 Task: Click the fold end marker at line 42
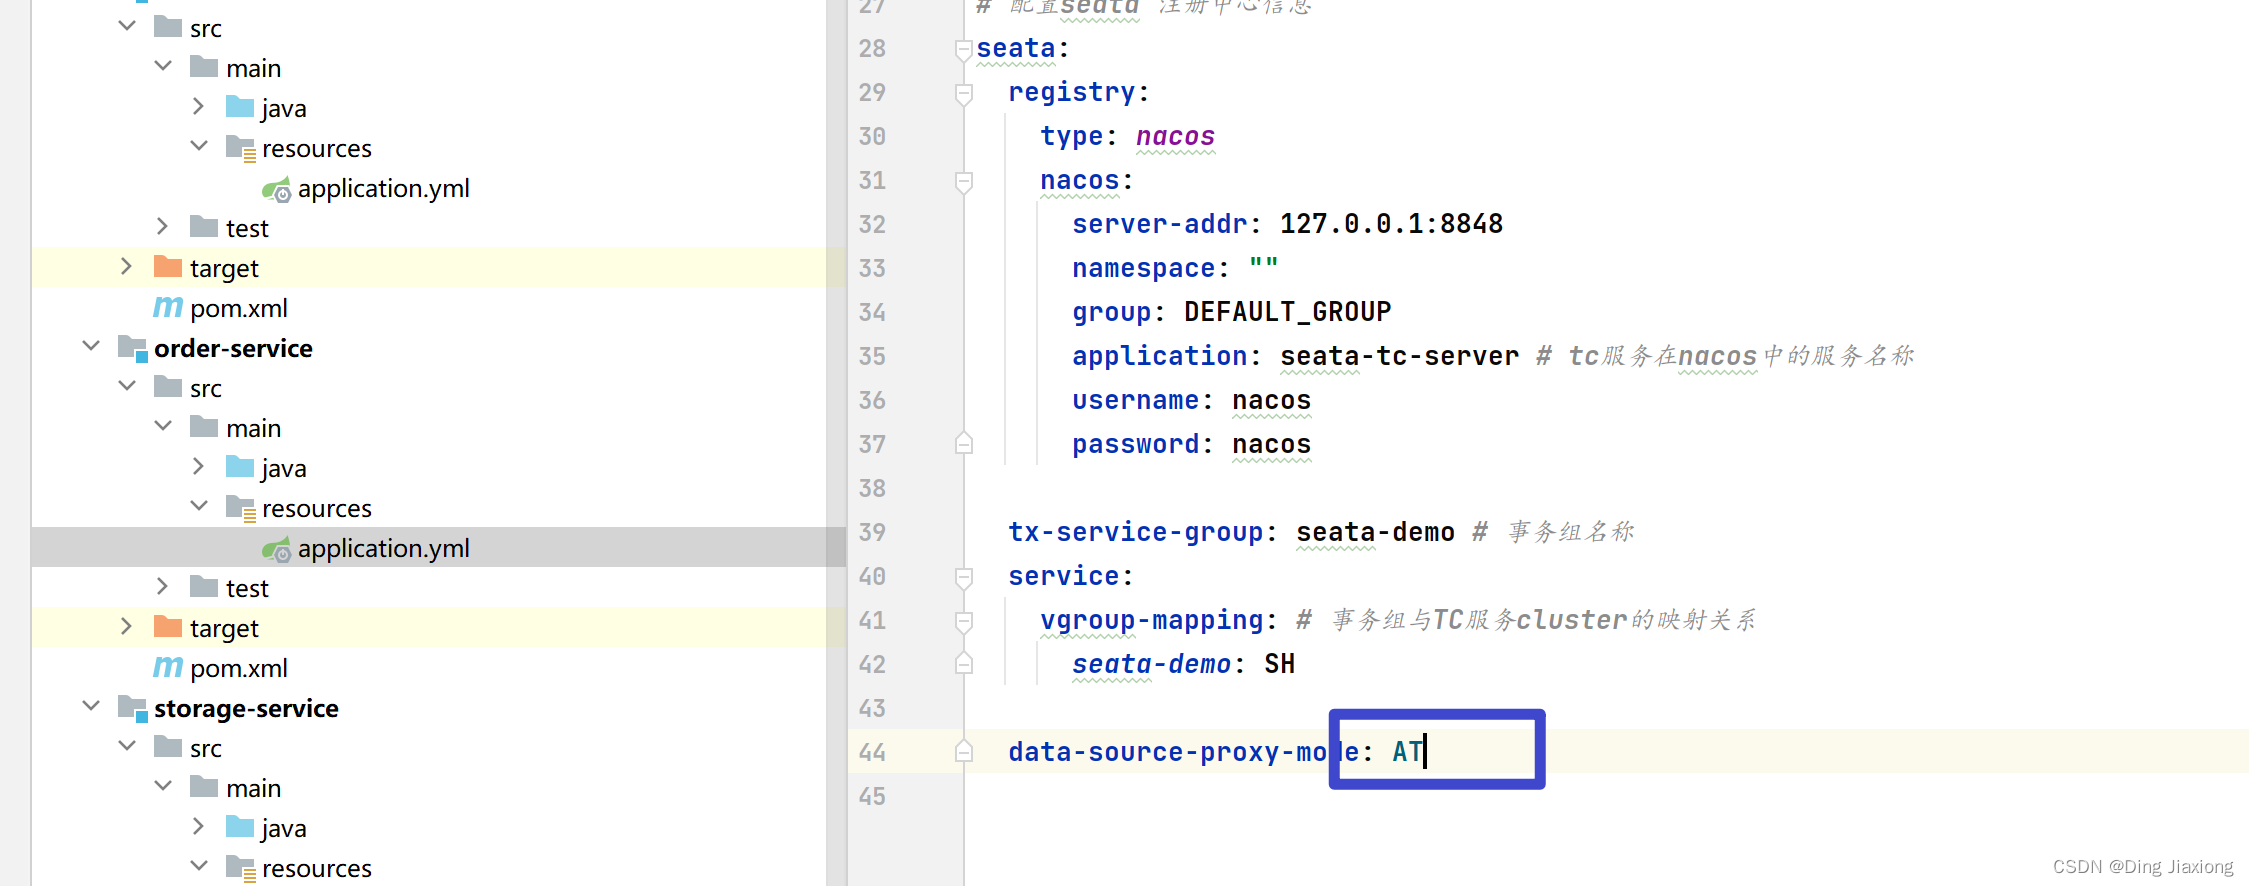click(x=964, y=663)
